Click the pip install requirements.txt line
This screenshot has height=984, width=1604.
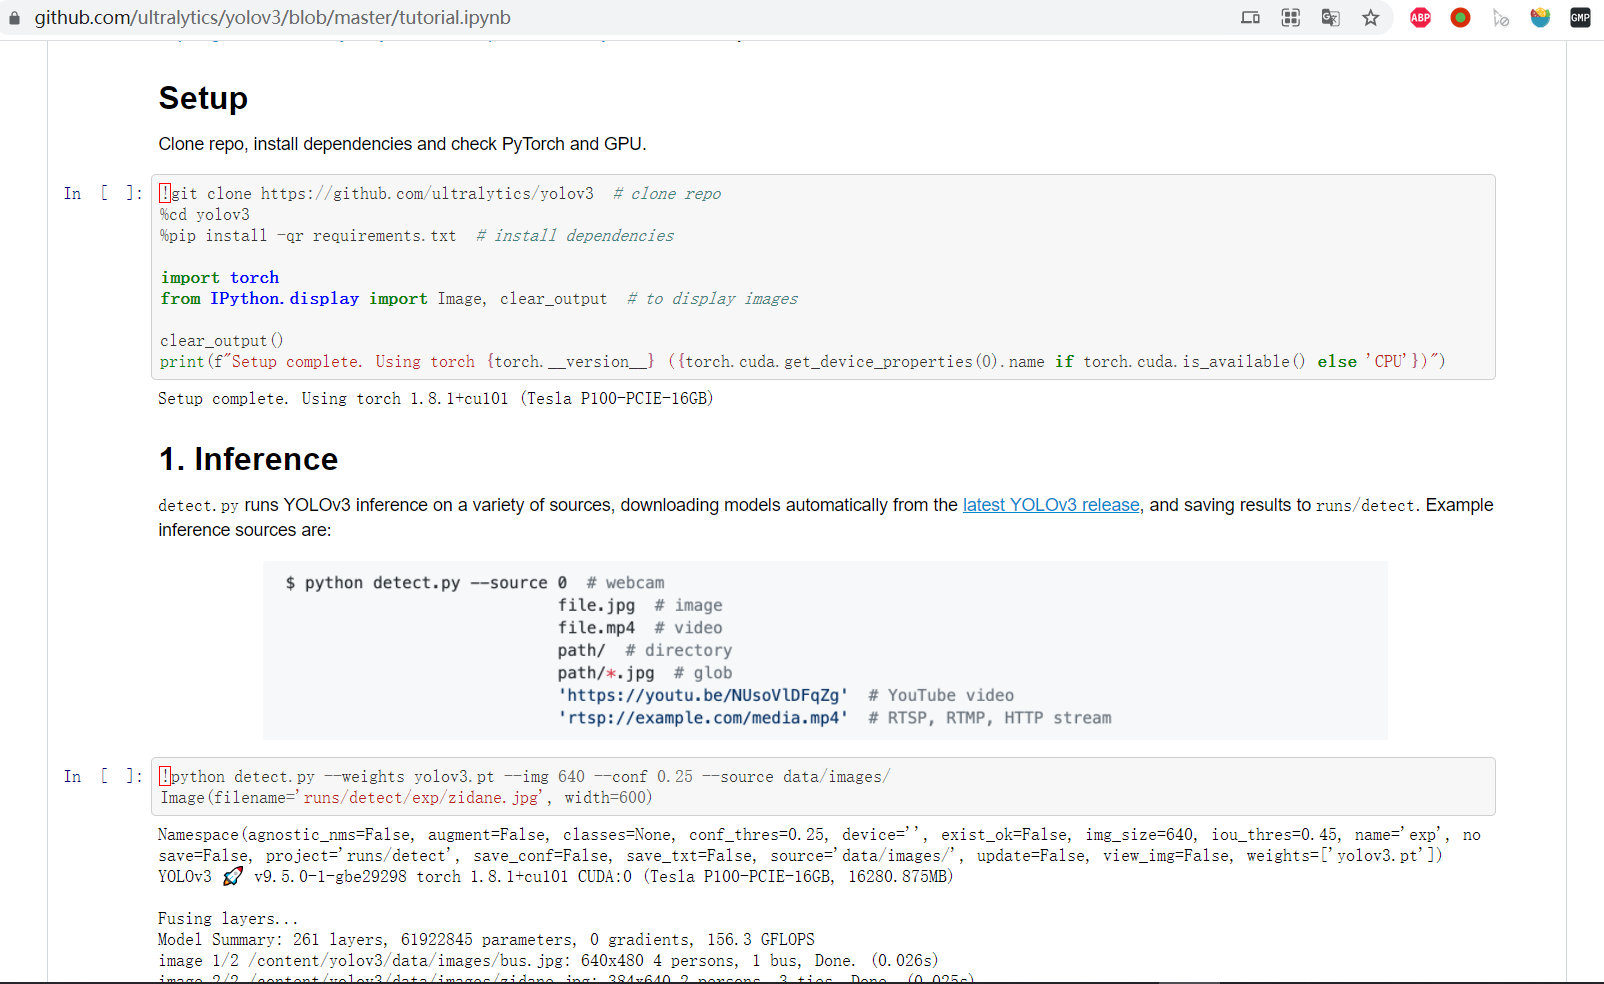coord(417,236)
